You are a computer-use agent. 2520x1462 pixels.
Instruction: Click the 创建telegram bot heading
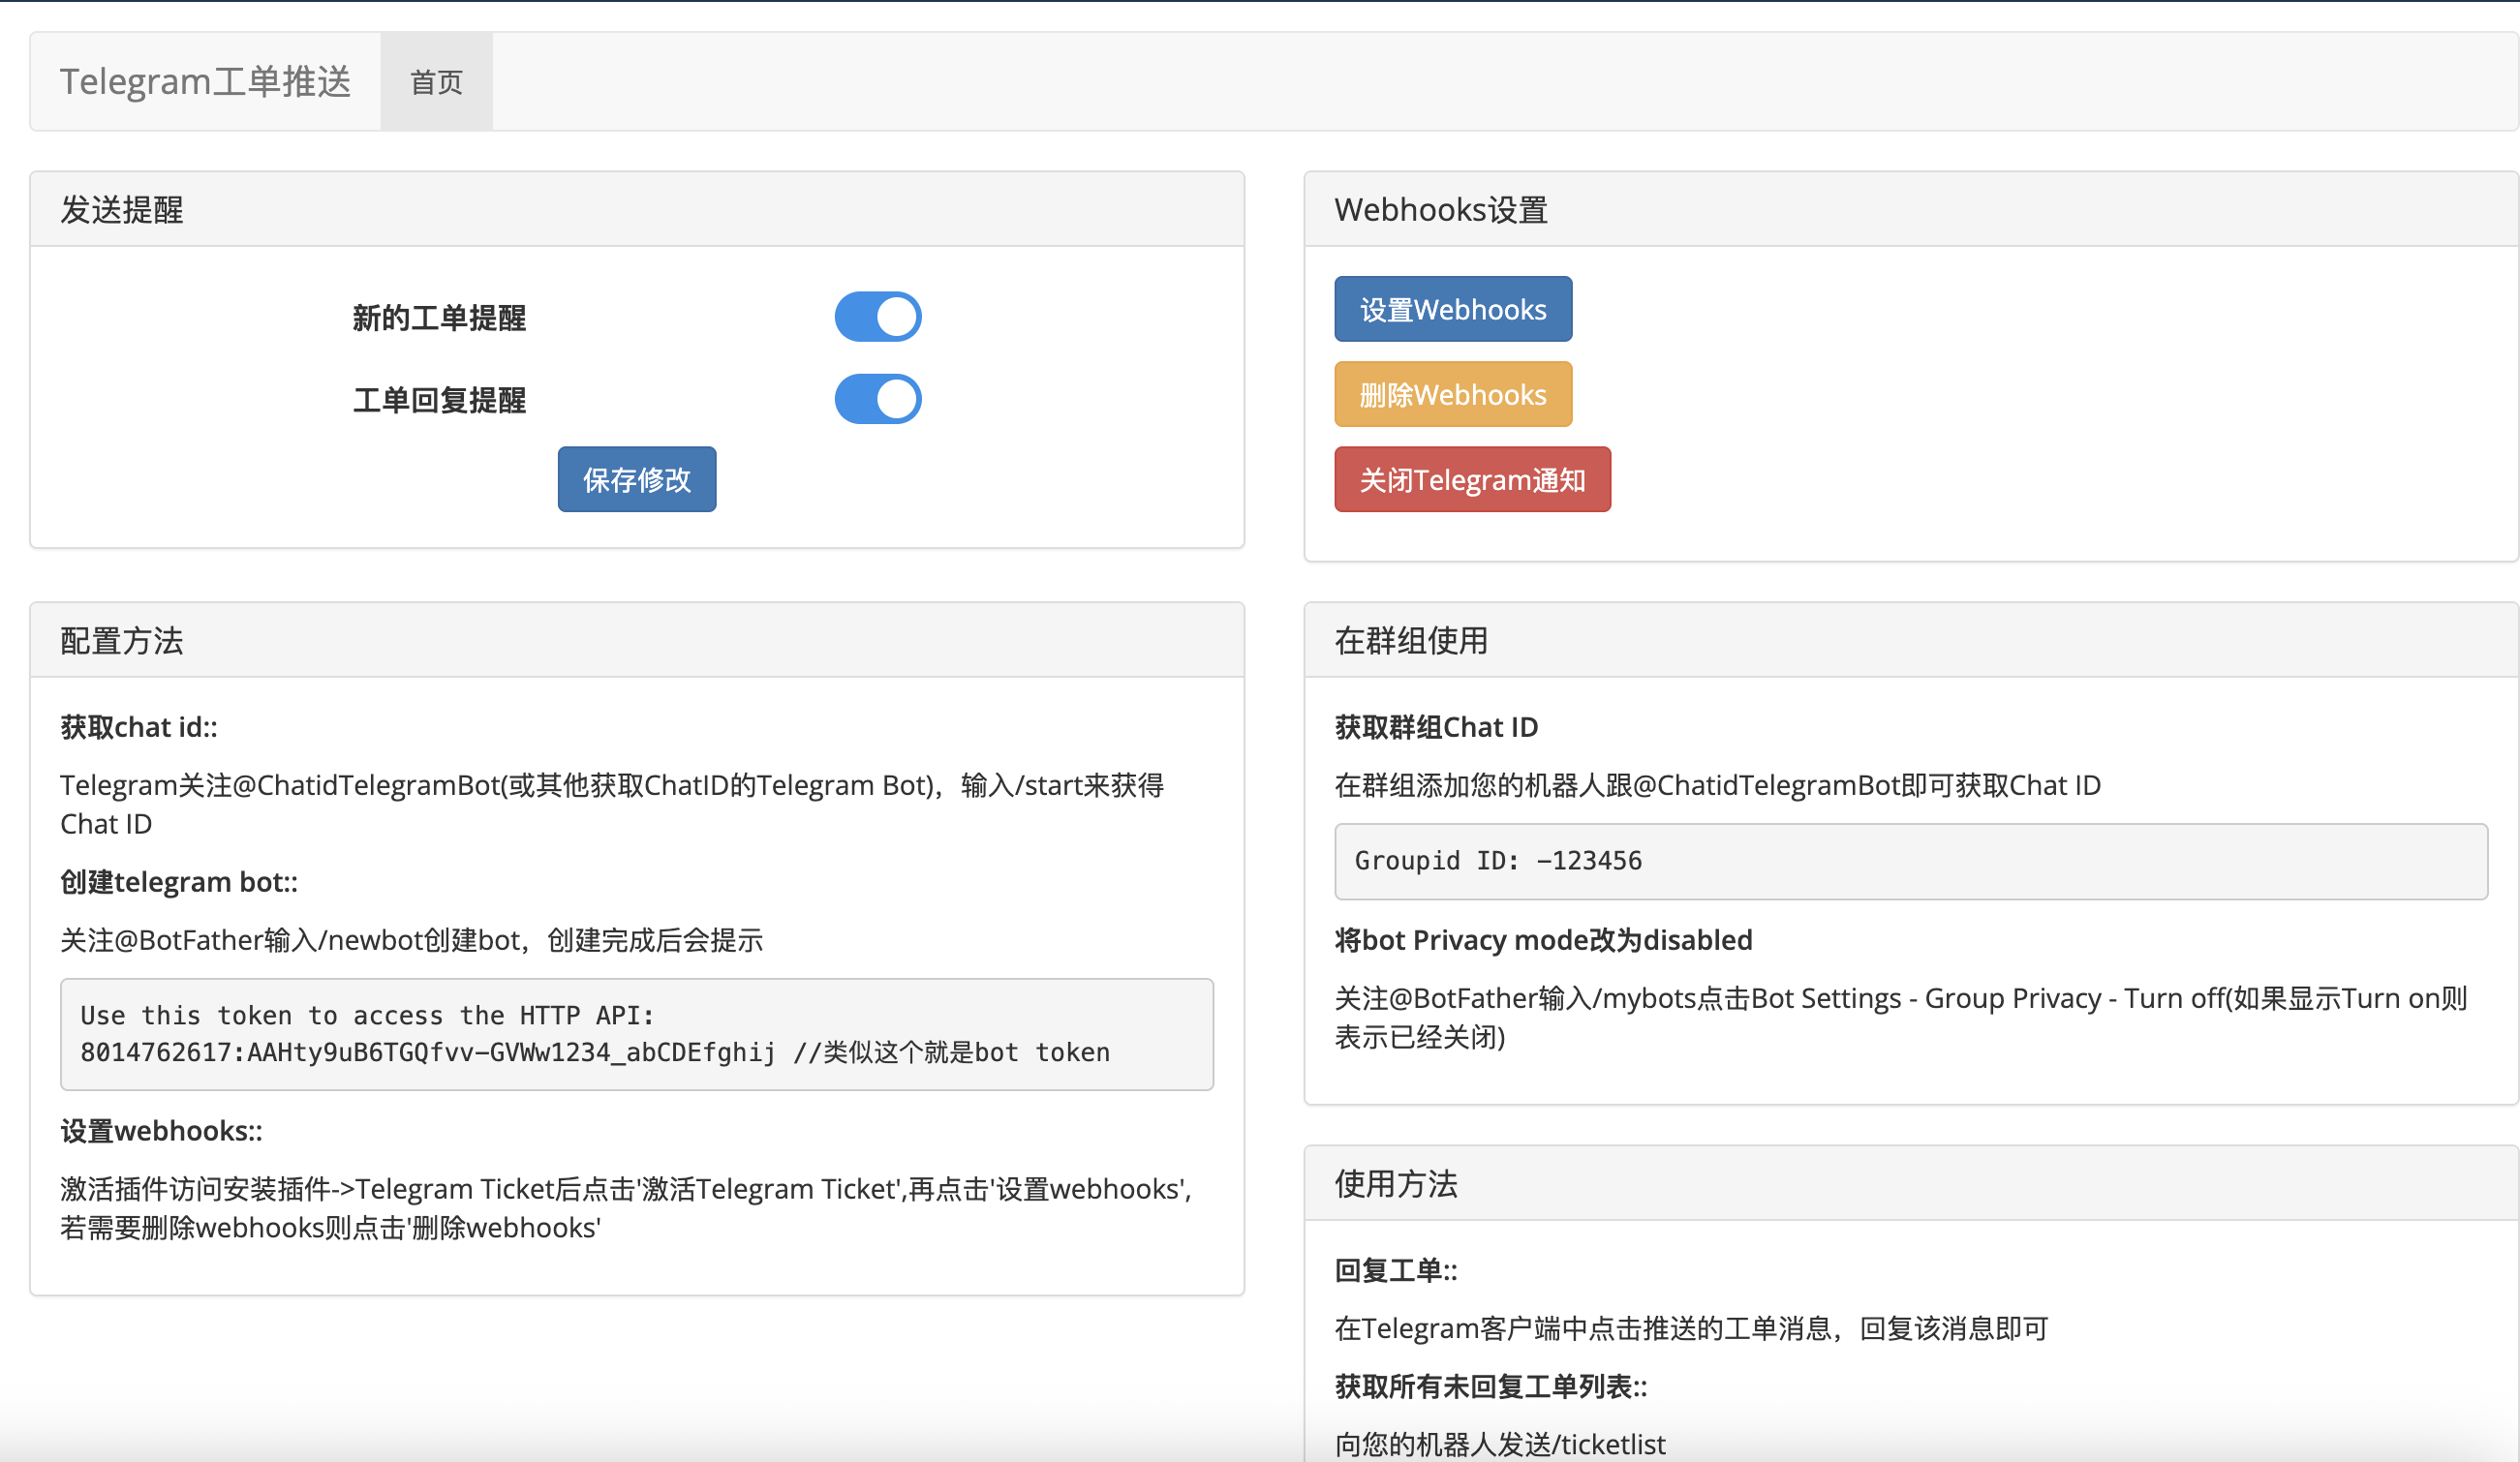point(178,882)
